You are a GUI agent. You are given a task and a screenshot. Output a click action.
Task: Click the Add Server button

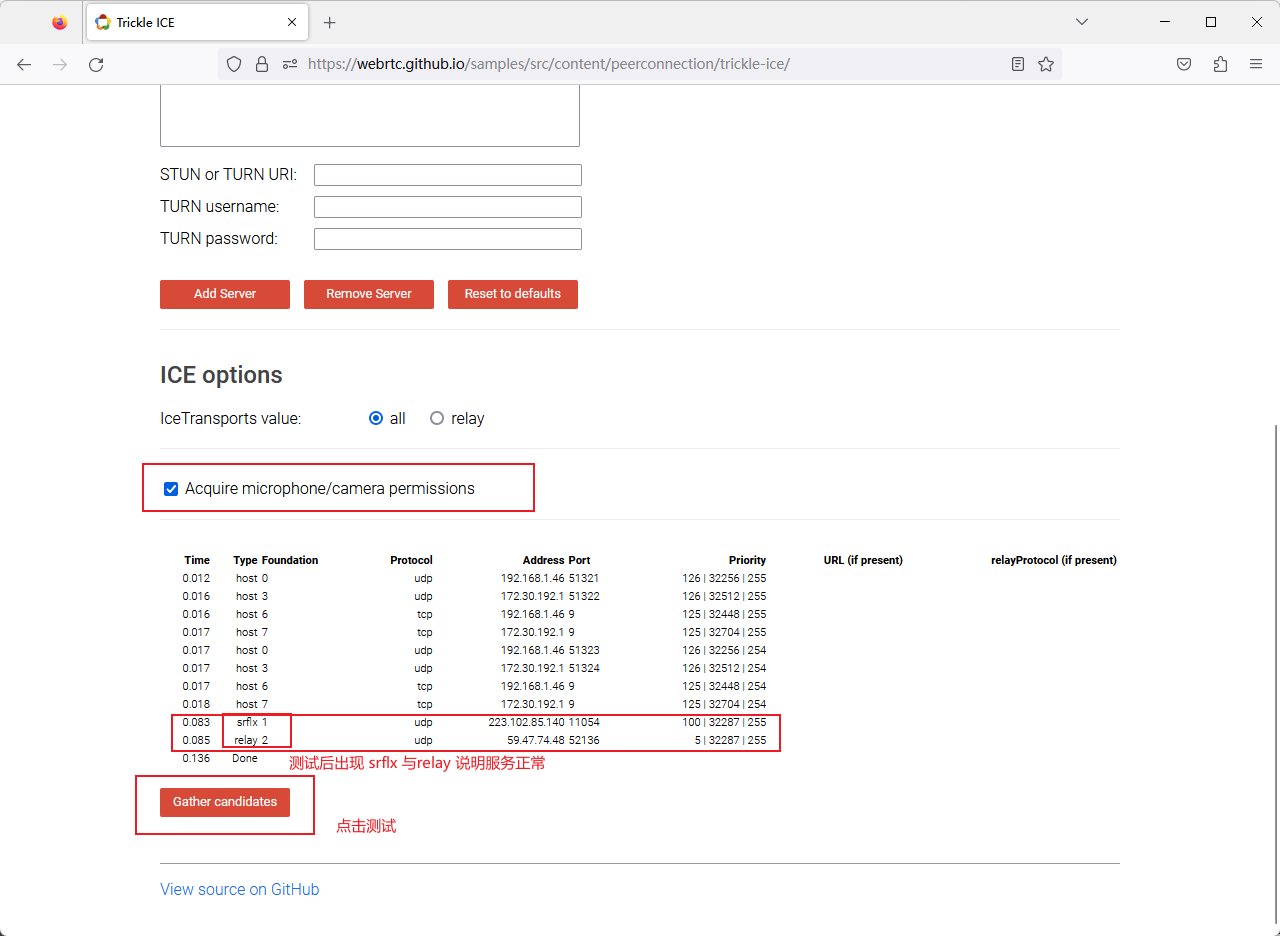click(225, 294)
